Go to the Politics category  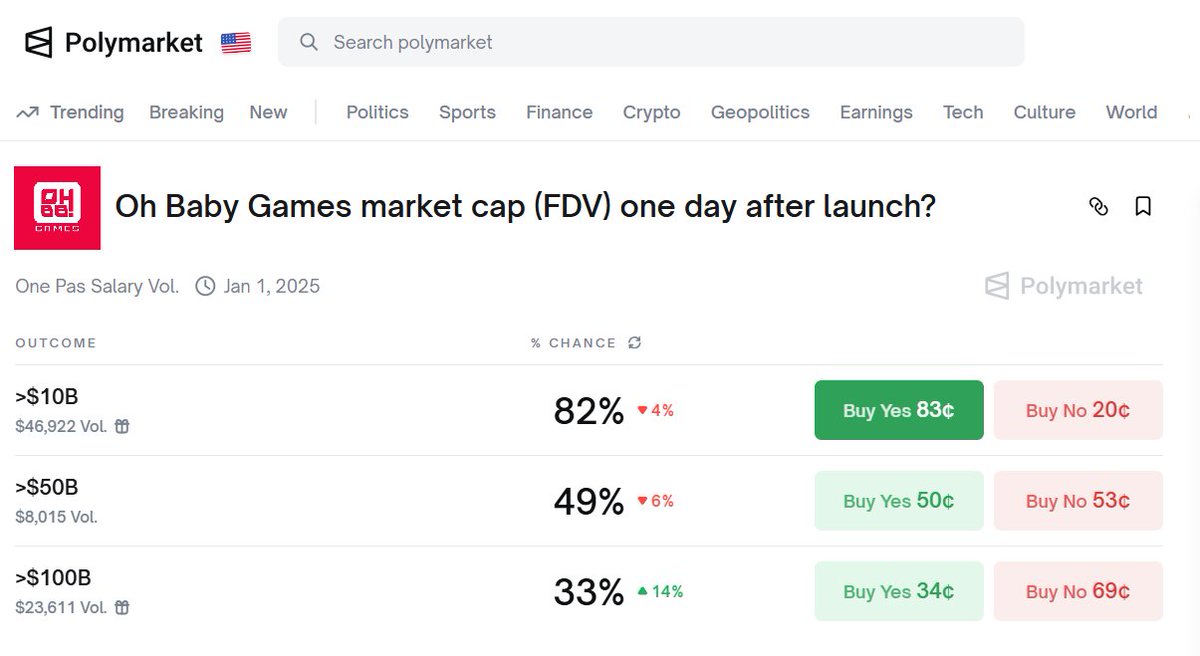pyautogui.click(x=377, y=112)
